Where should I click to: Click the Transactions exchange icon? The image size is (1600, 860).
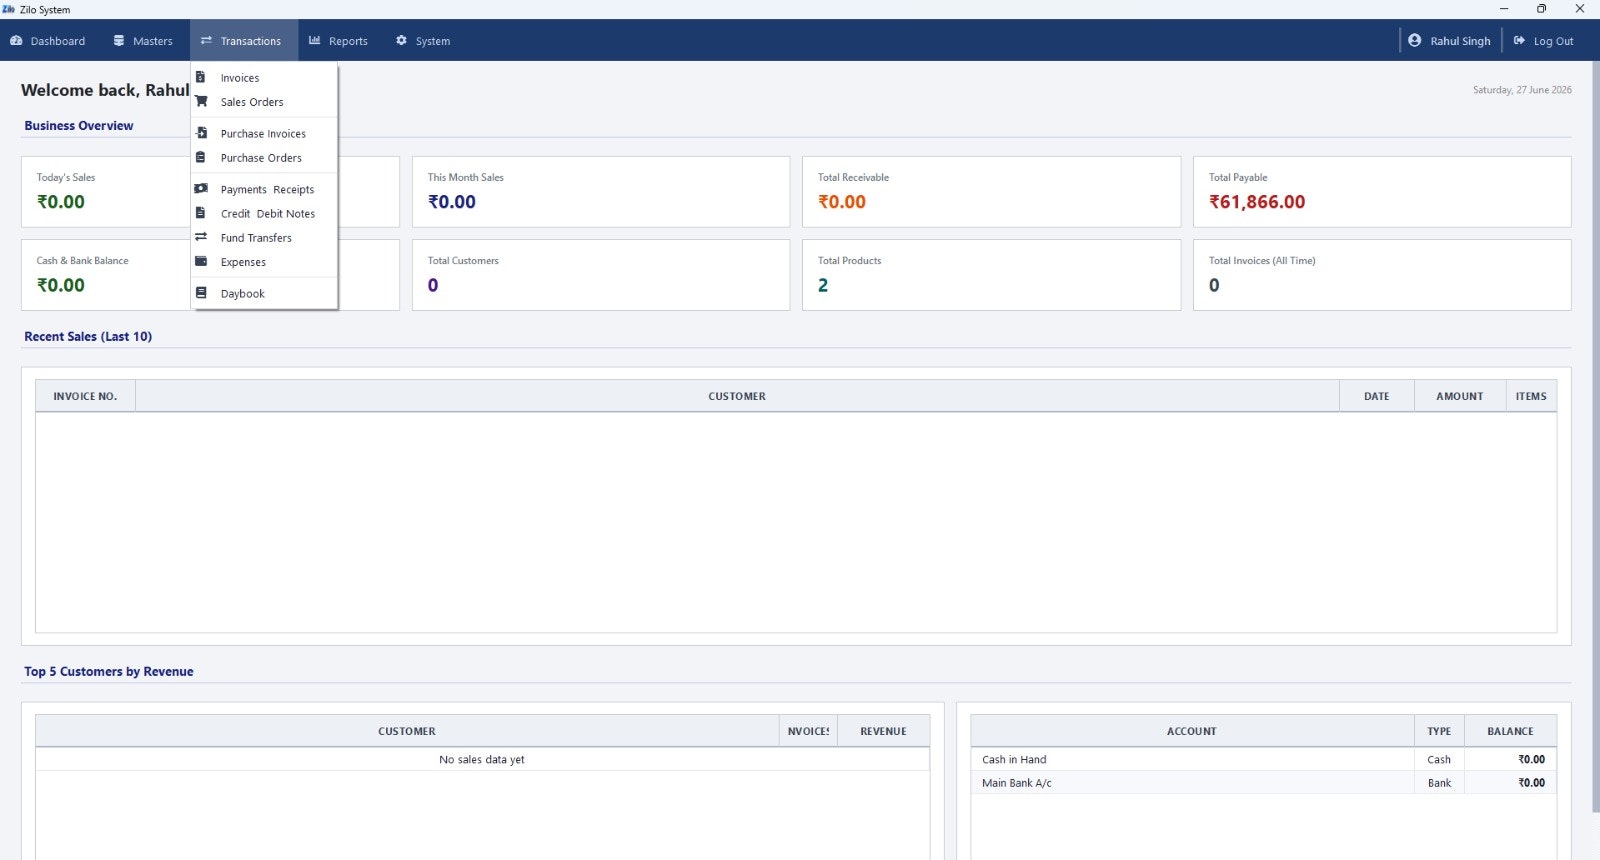pos(206,41)
